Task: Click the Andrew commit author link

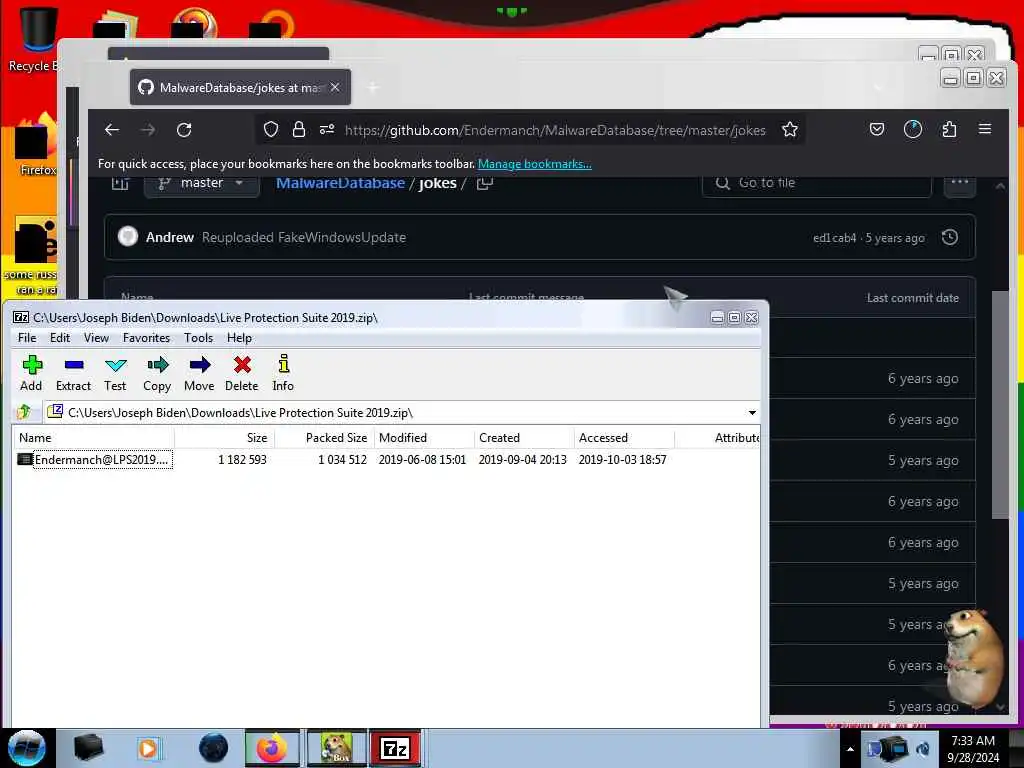Action: click(170, 237)
